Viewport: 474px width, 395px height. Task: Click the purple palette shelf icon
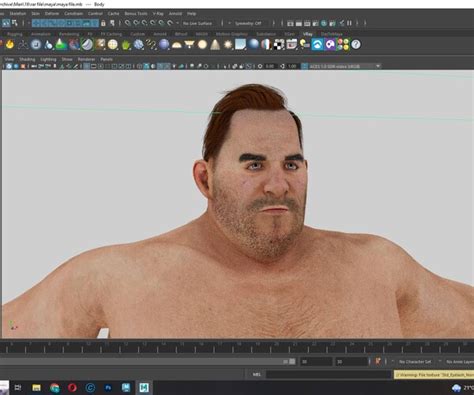[x=330, y=44]
